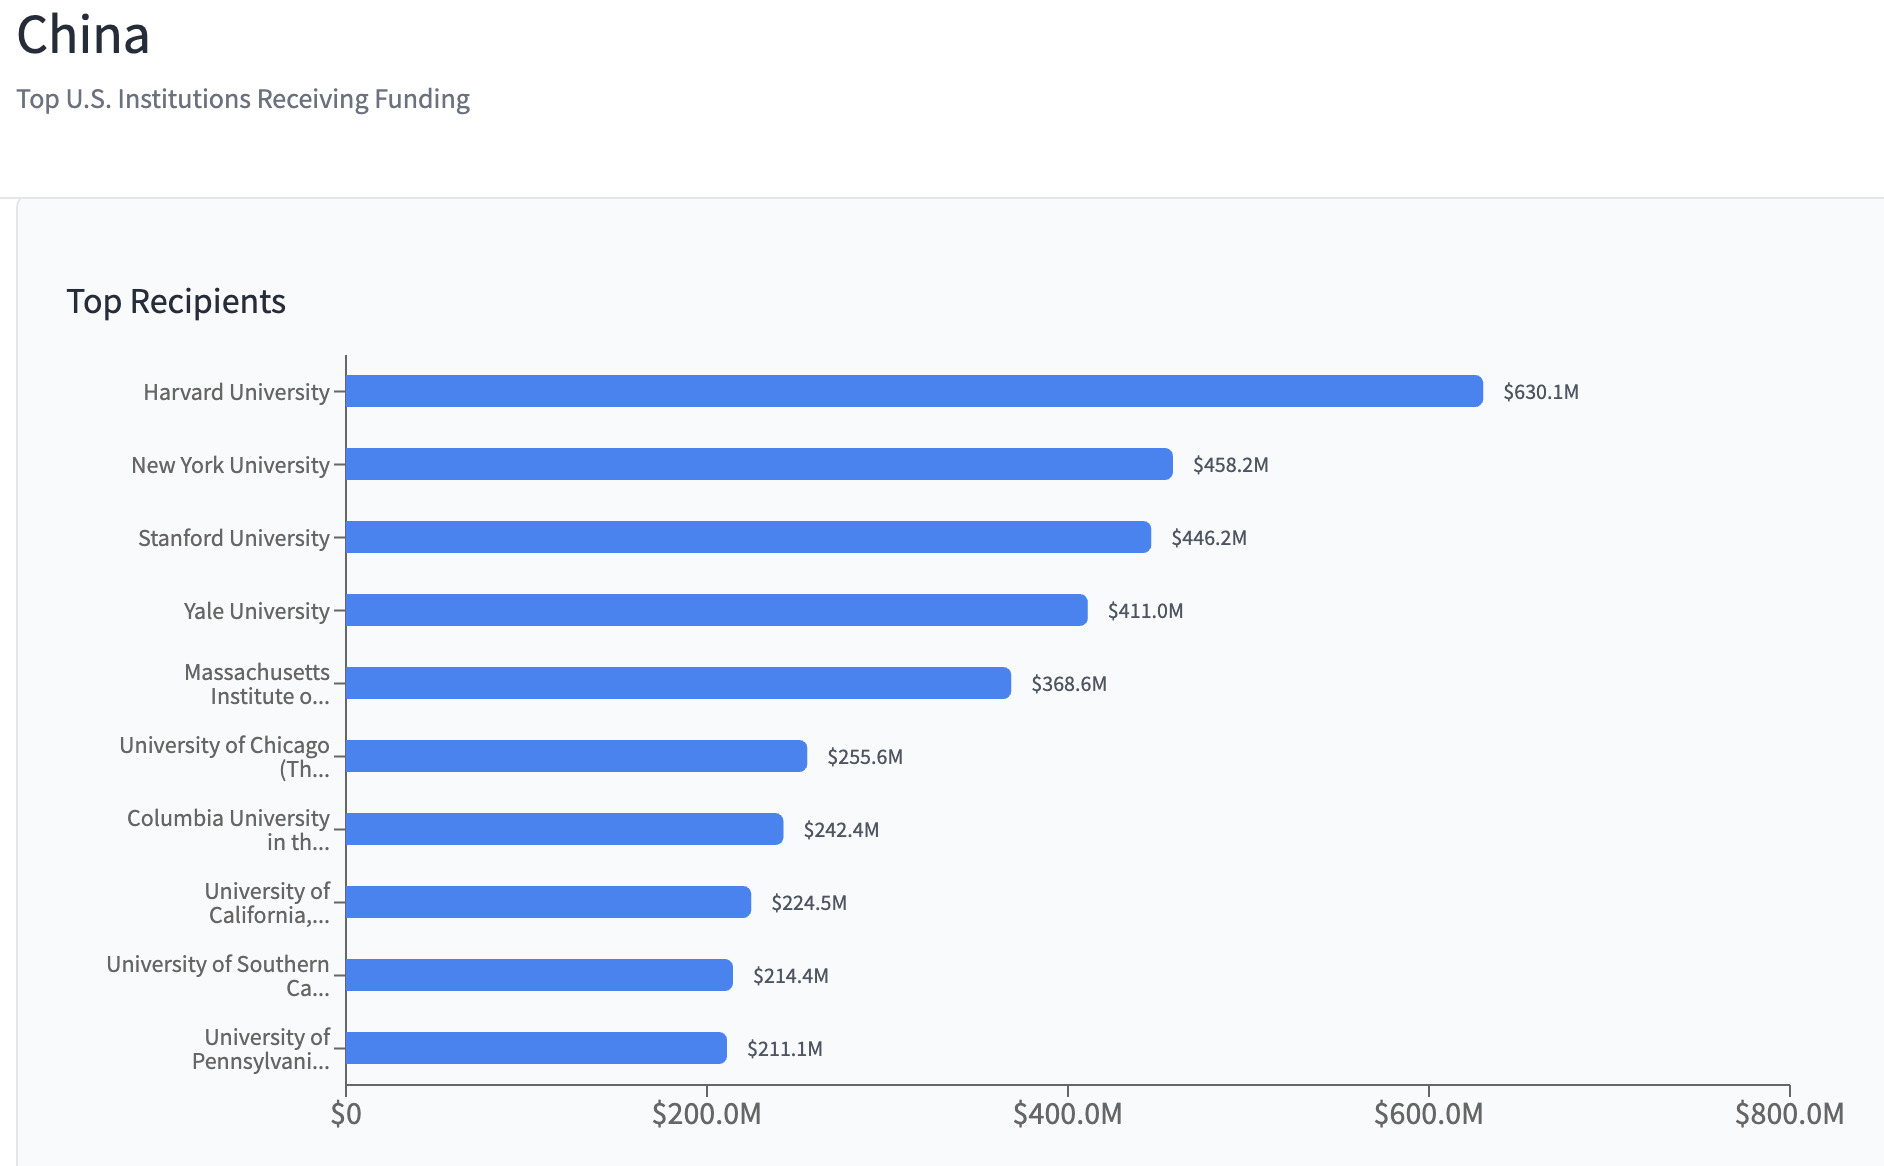This screenshot has height=1166, width=1884.
Task: Click the Top U.S. Institutions subtitle
Action: (243, 99)
